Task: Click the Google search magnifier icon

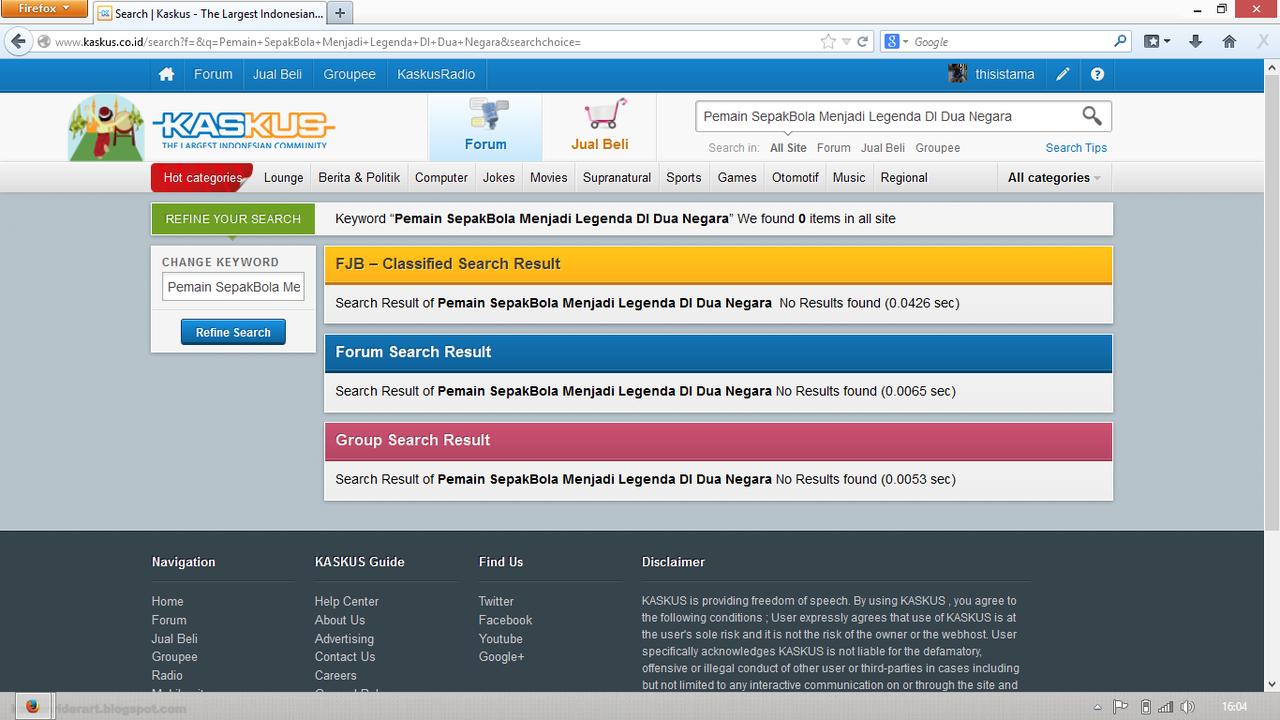Action: pos(1121,42)
